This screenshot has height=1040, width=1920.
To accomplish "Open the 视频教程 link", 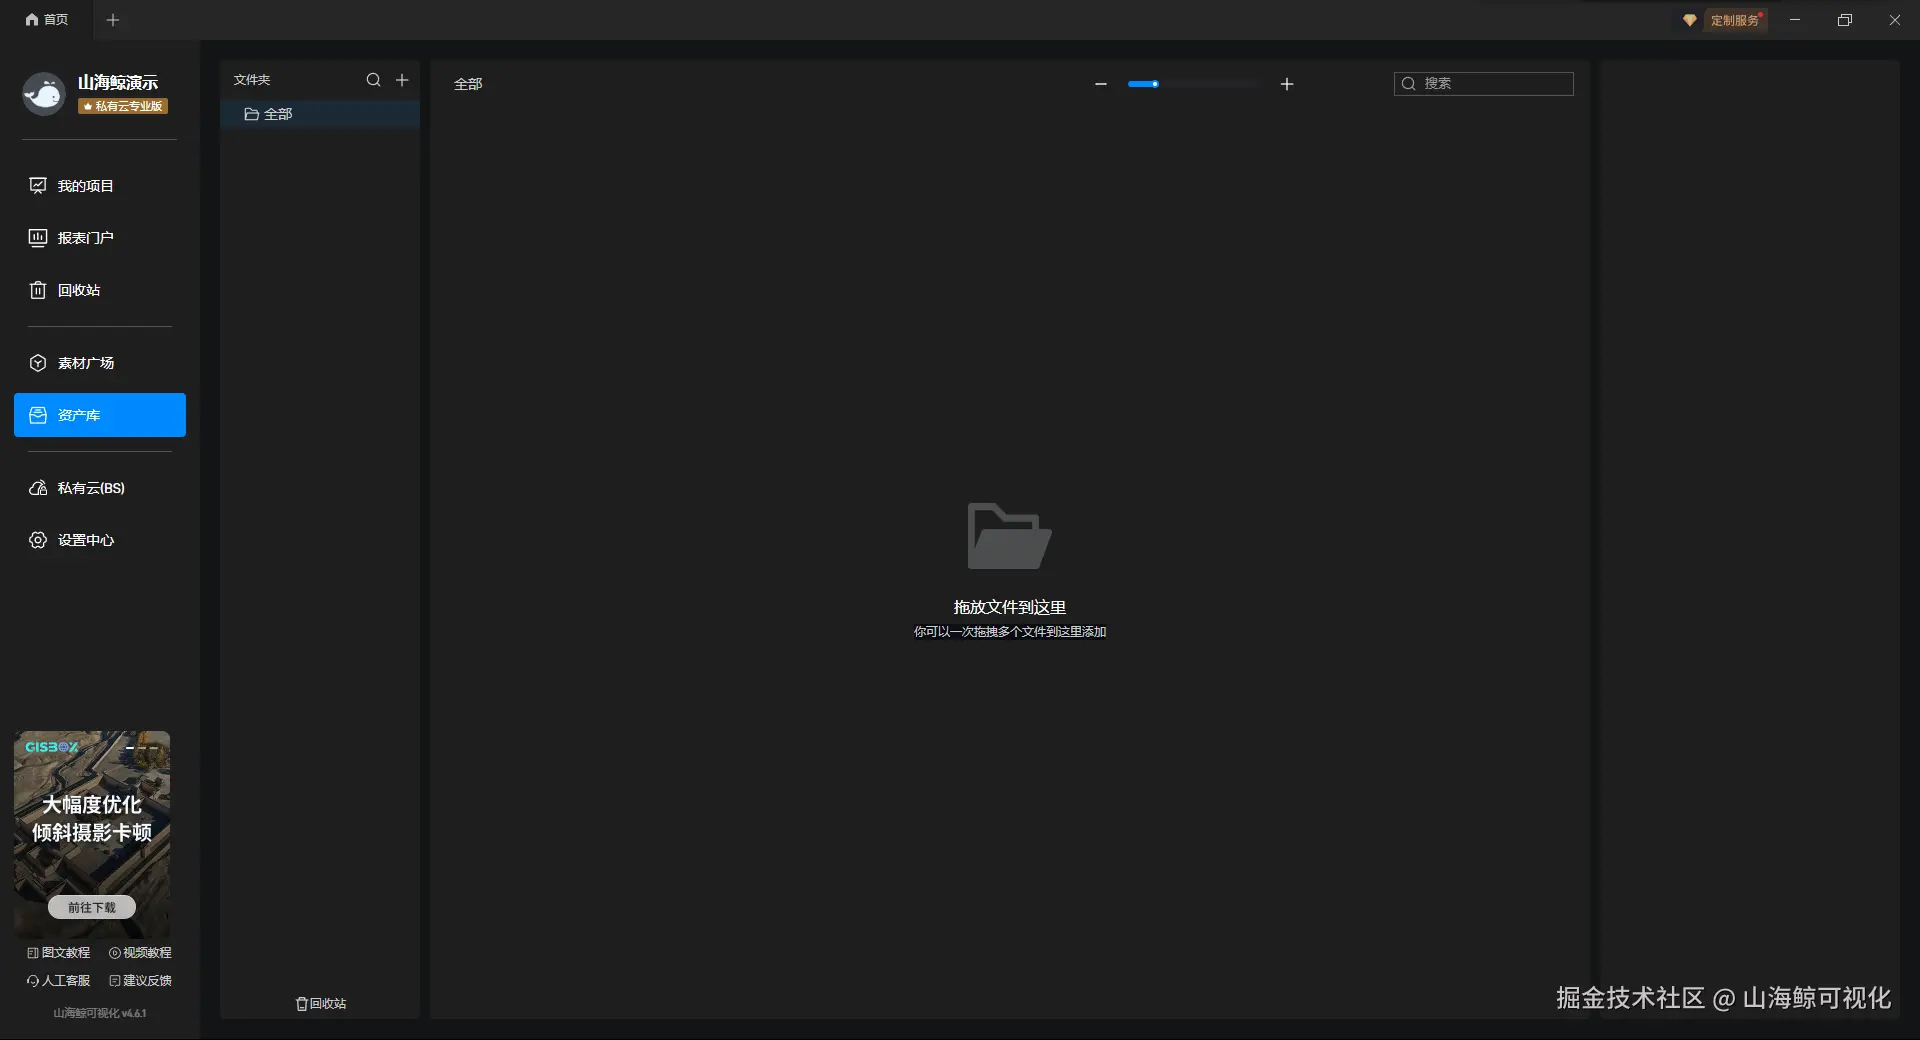I will pos(140,953).
